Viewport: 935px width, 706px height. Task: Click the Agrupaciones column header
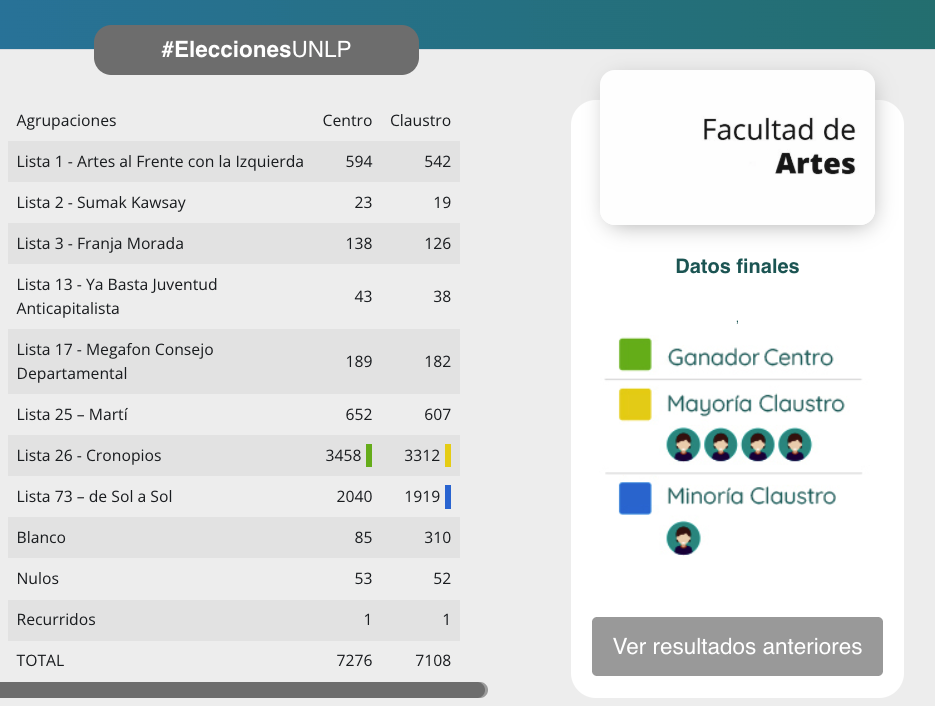point(67,121)
